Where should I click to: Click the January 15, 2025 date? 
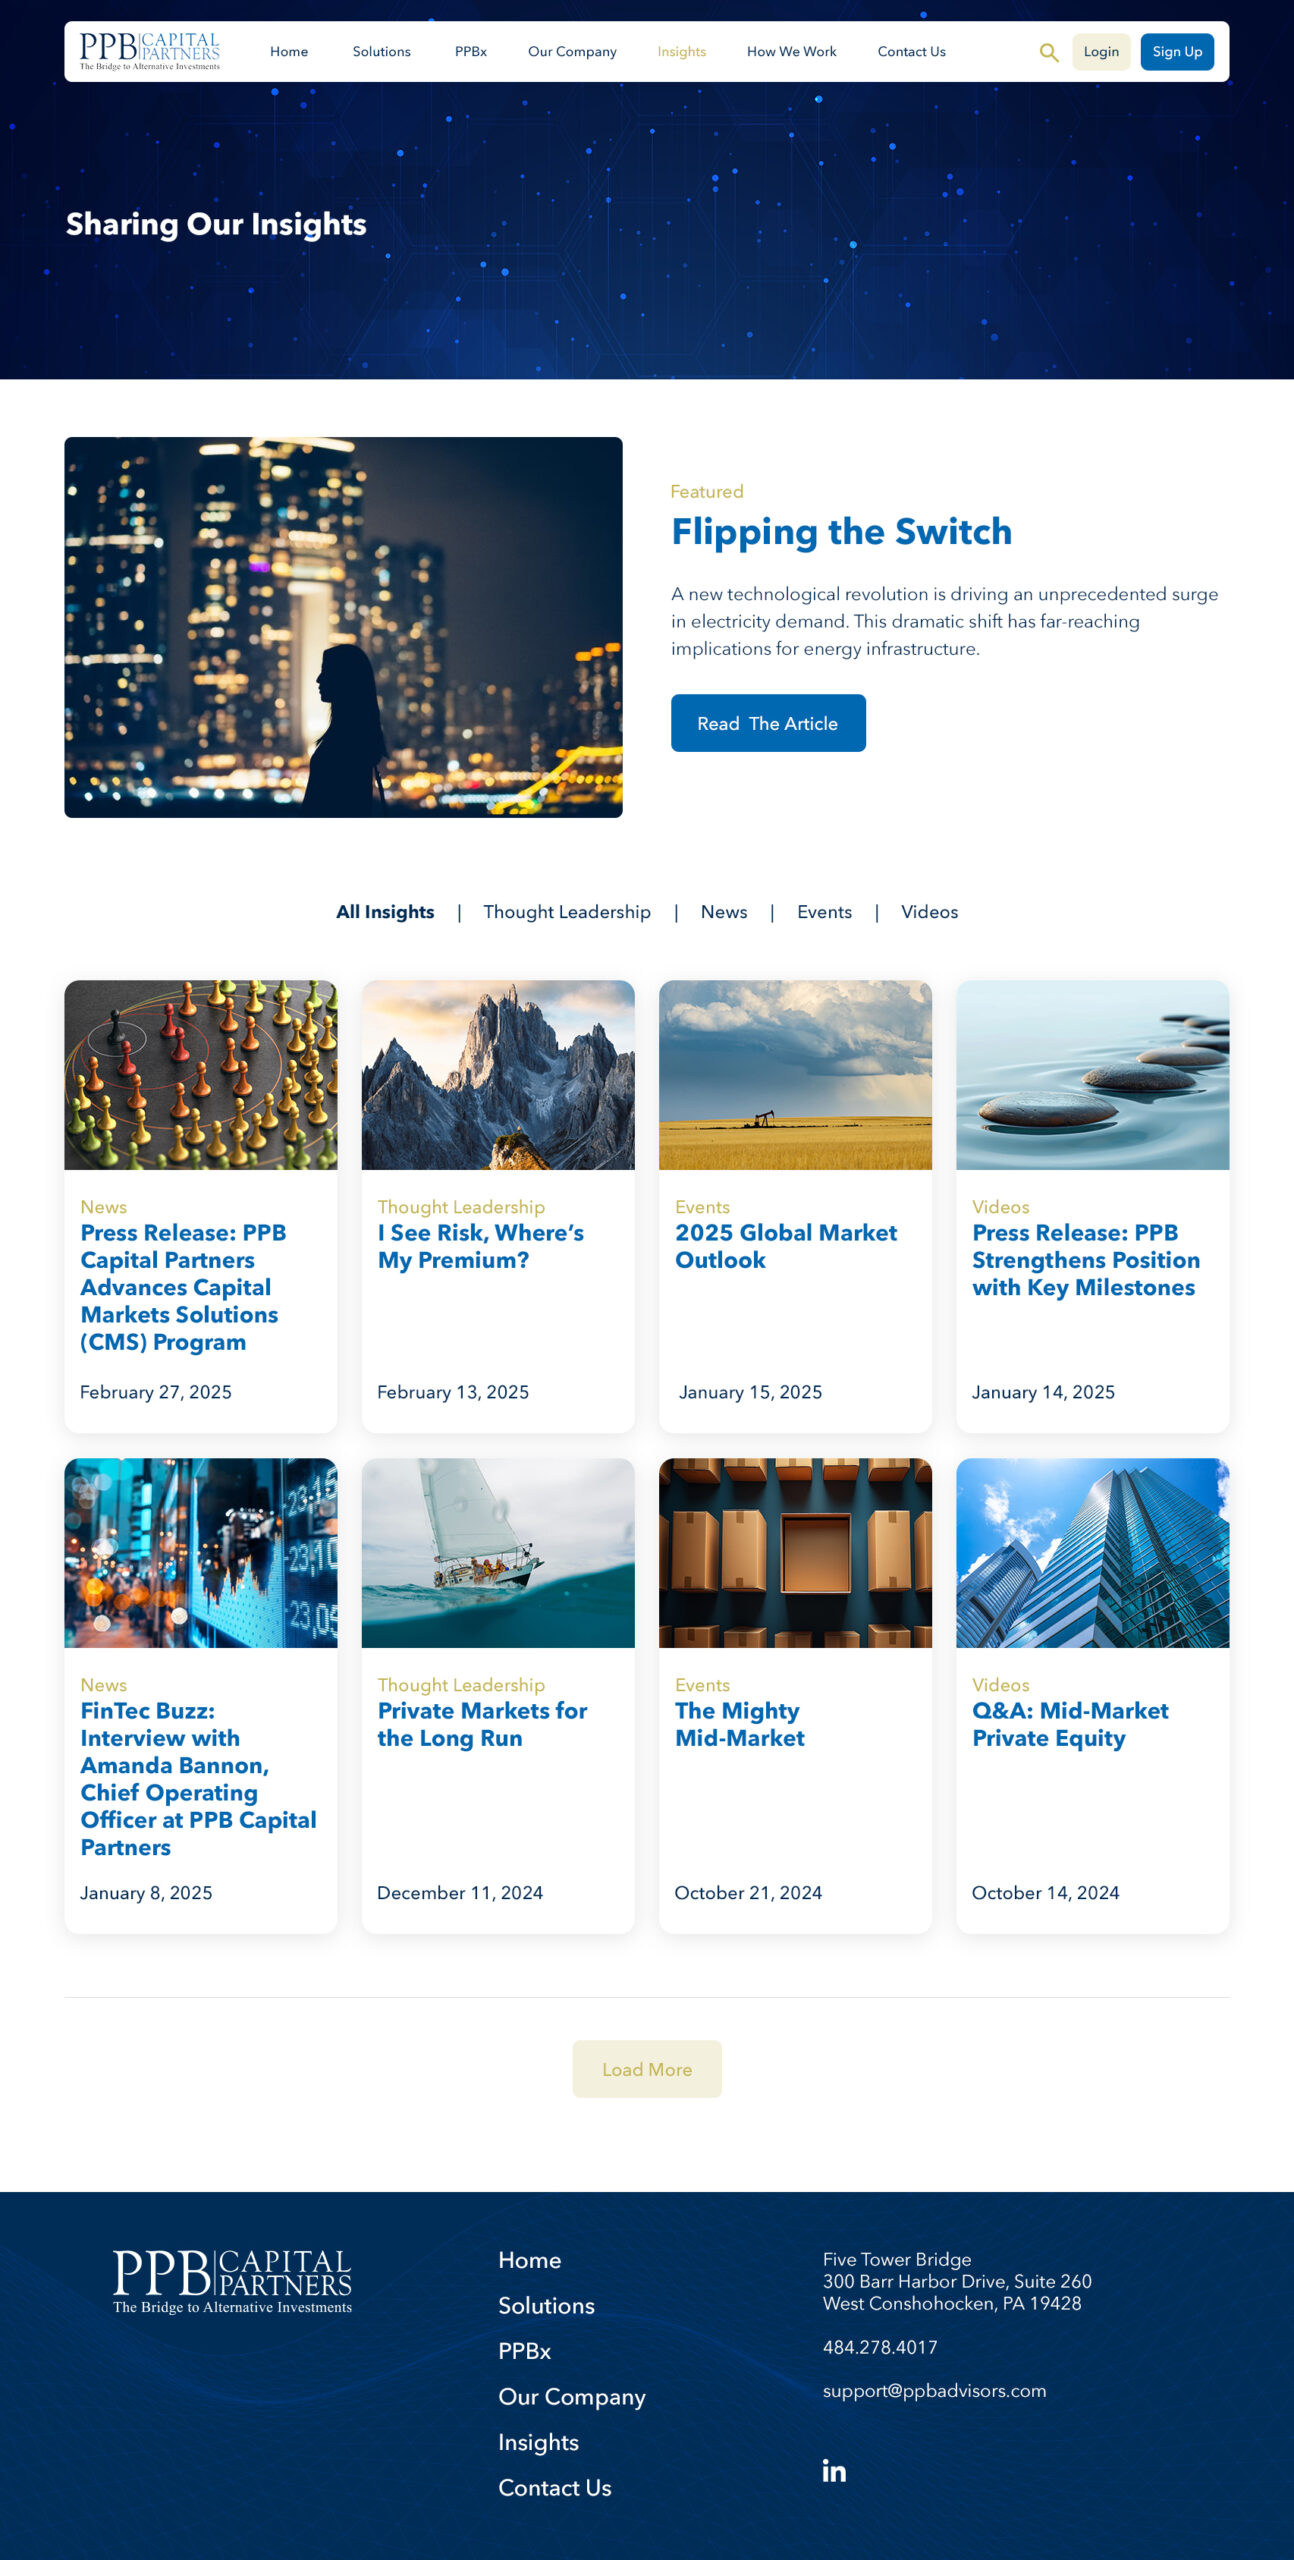coord(750,1392)
